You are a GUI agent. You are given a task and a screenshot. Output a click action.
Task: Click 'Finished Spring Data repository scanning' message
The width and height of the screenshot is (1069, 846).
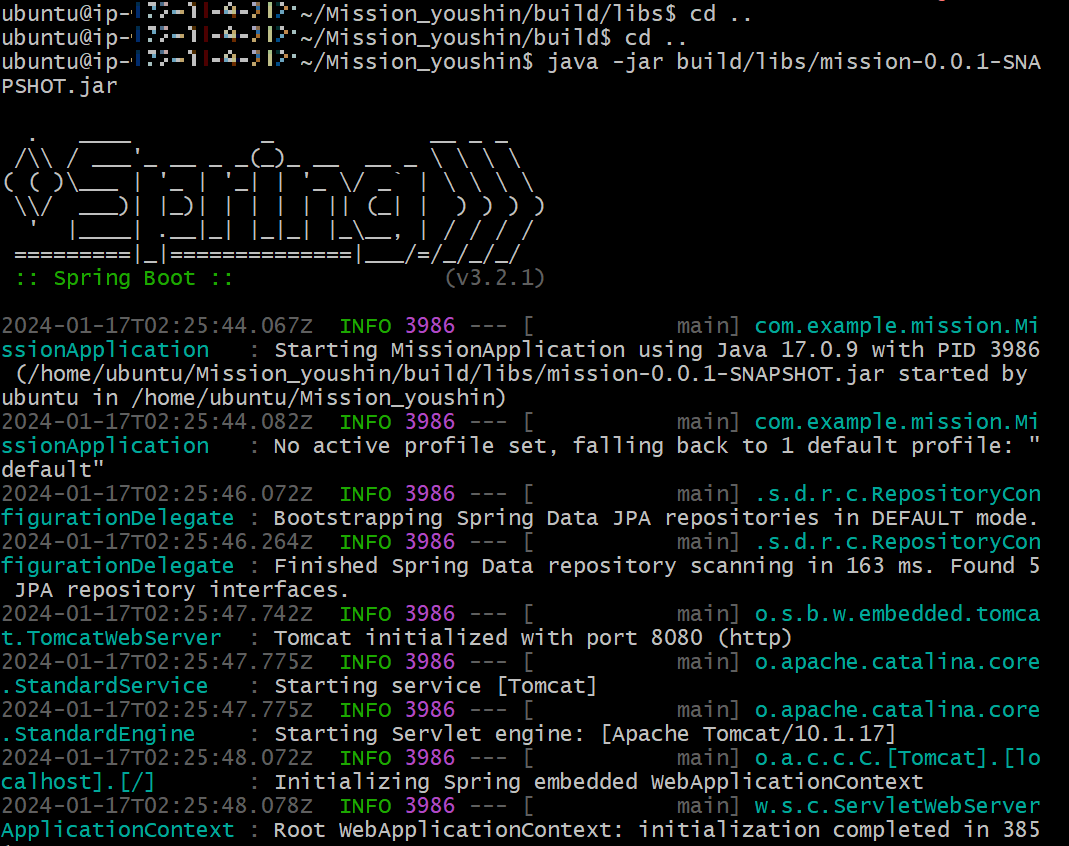click(534, 566)
